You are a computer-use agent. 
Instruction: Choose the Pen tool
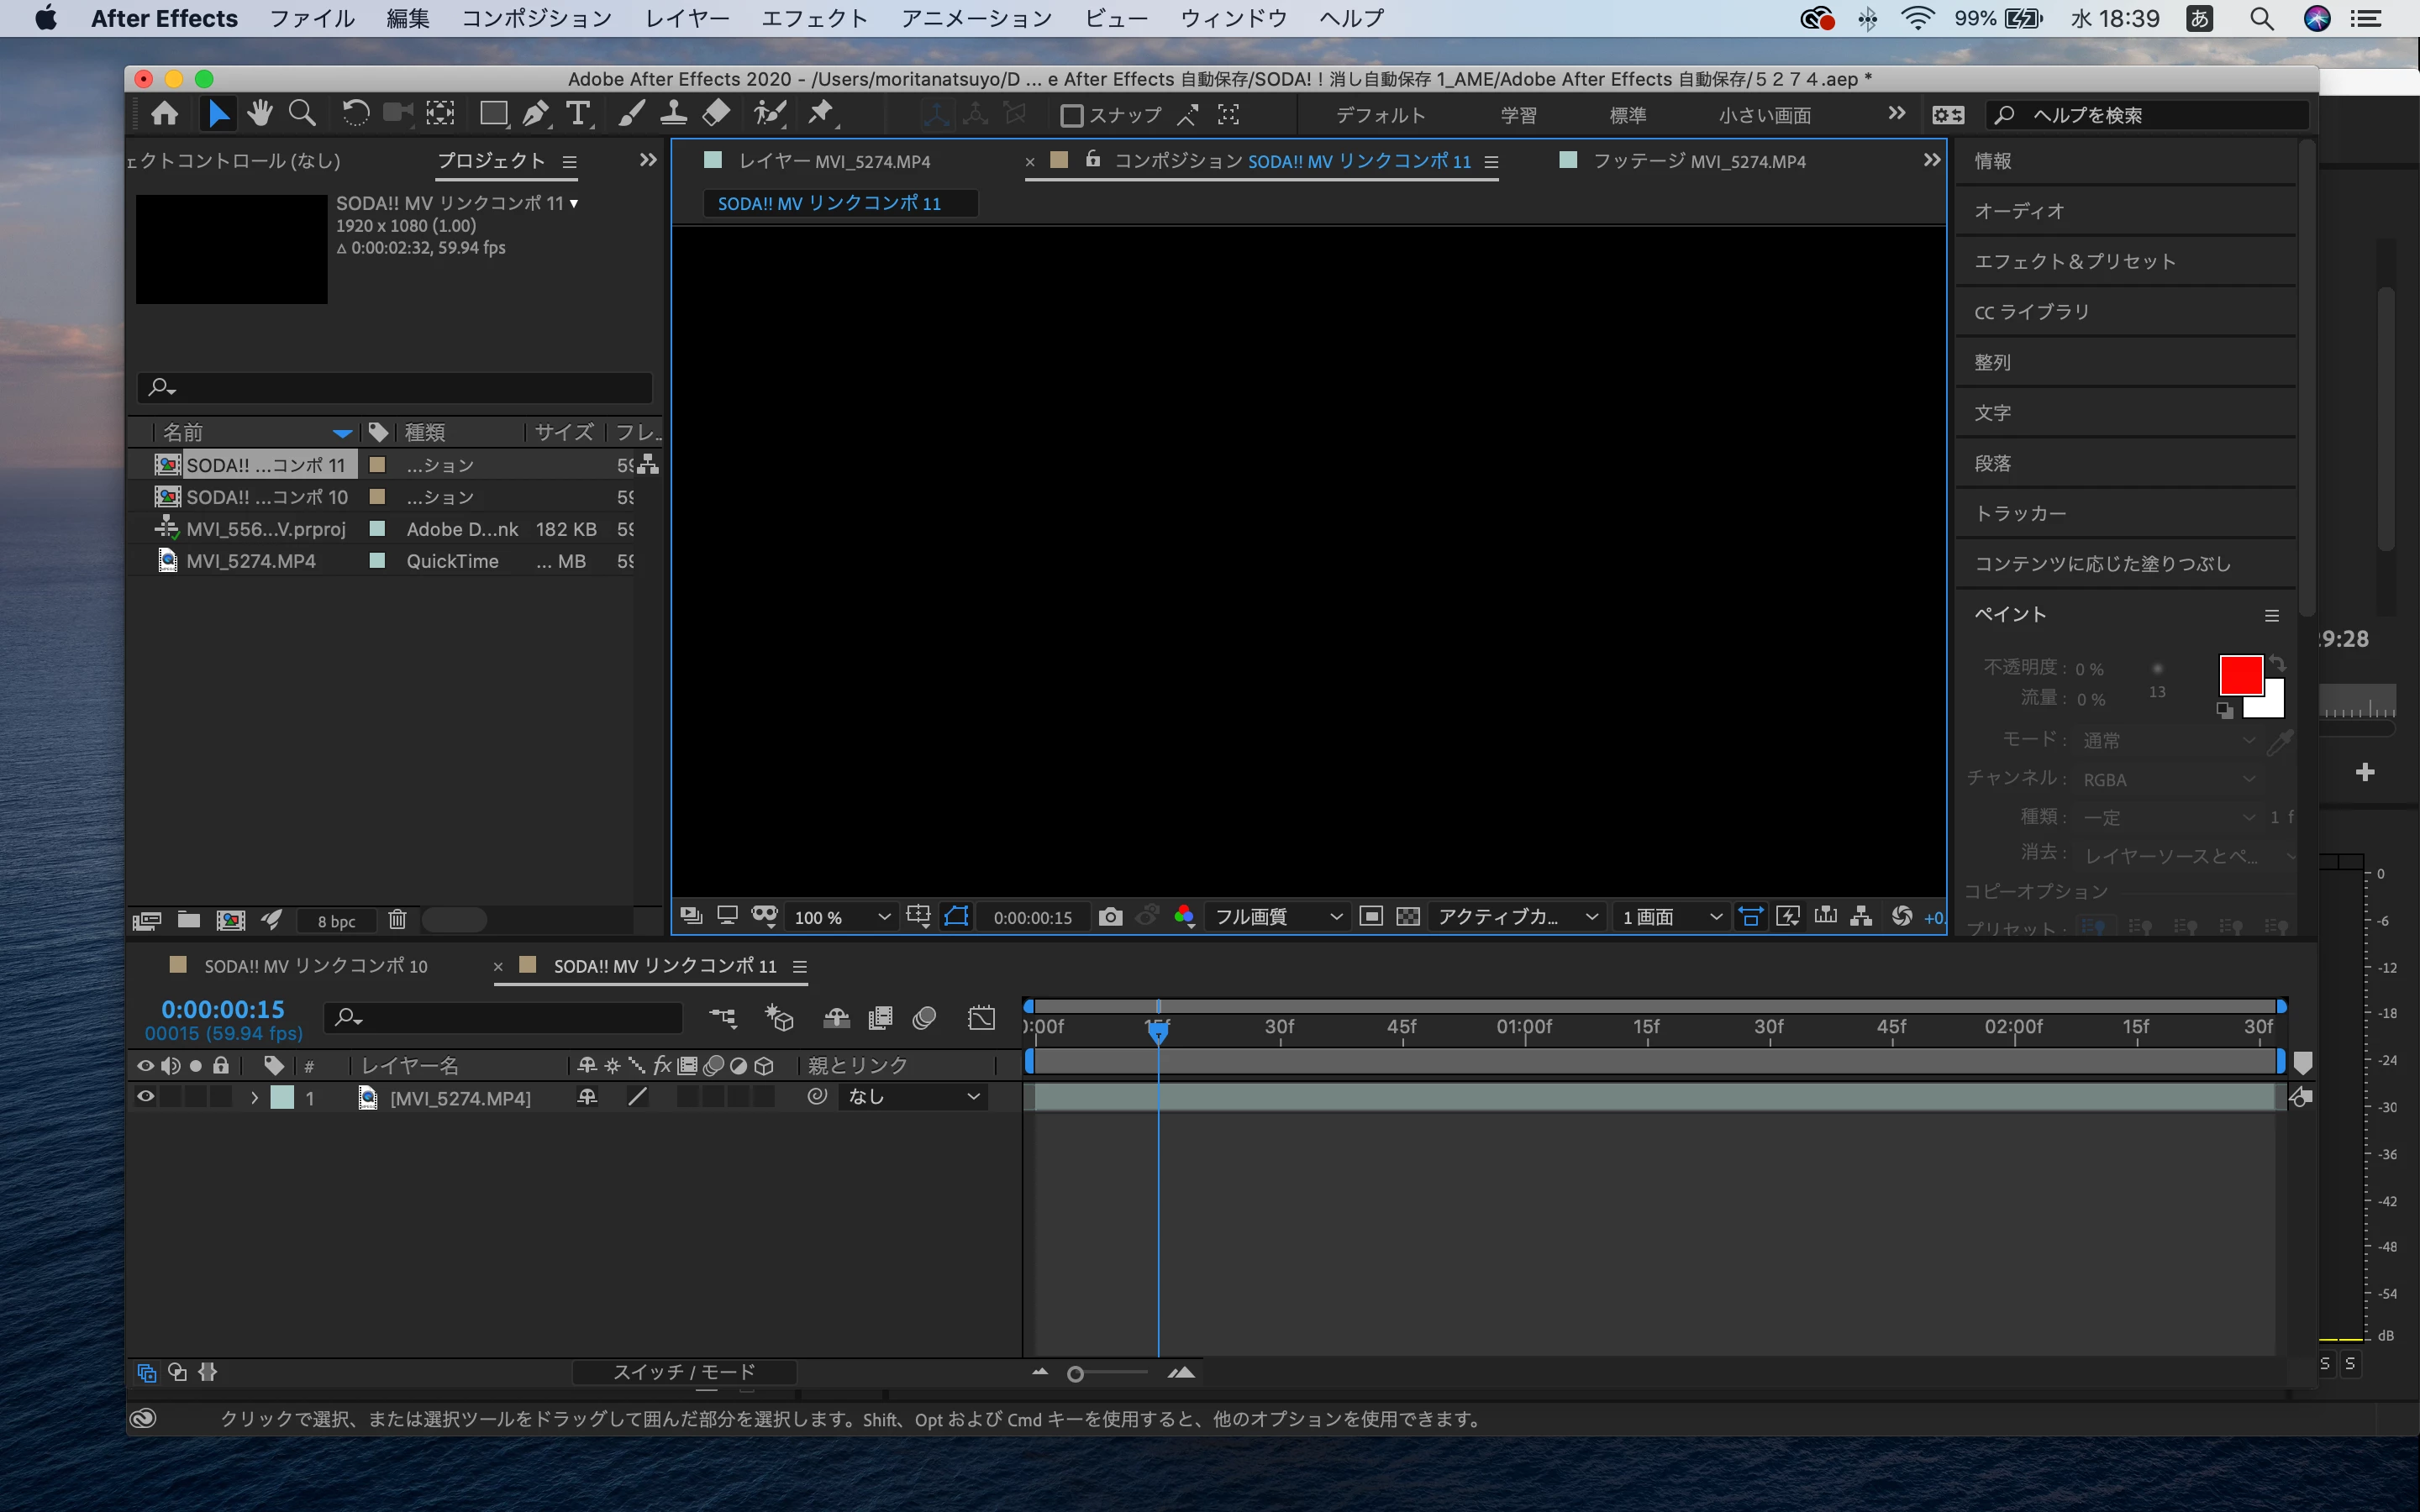pos(536,114)
